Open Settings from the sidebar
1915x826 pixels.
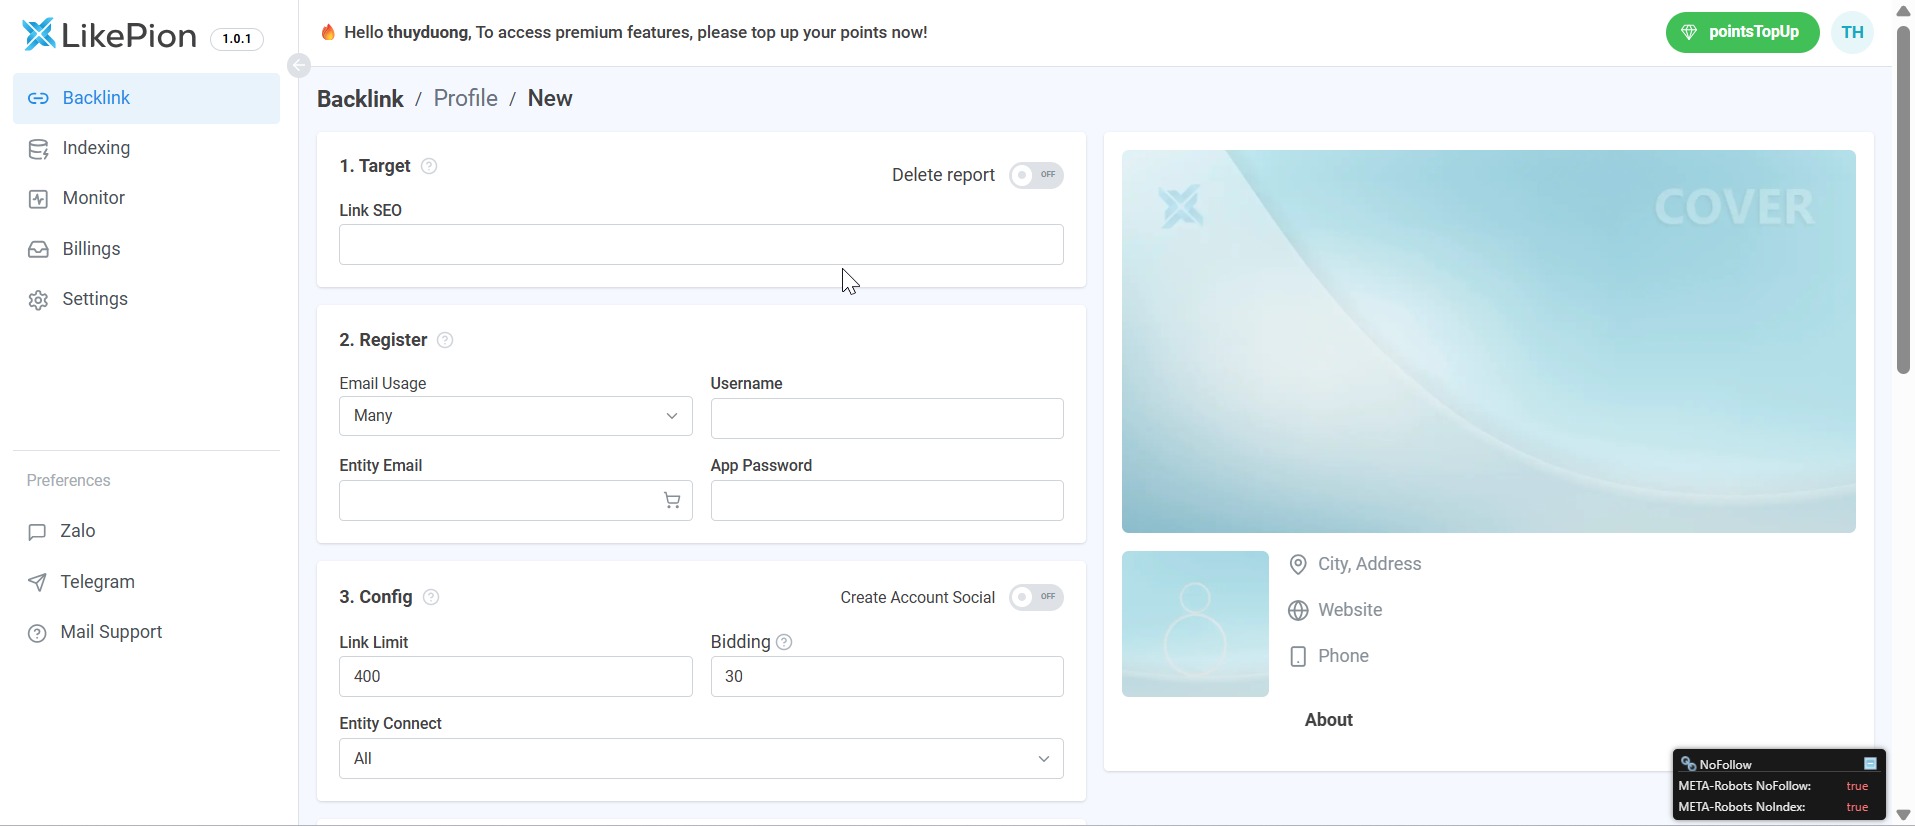tap(146, 299)
